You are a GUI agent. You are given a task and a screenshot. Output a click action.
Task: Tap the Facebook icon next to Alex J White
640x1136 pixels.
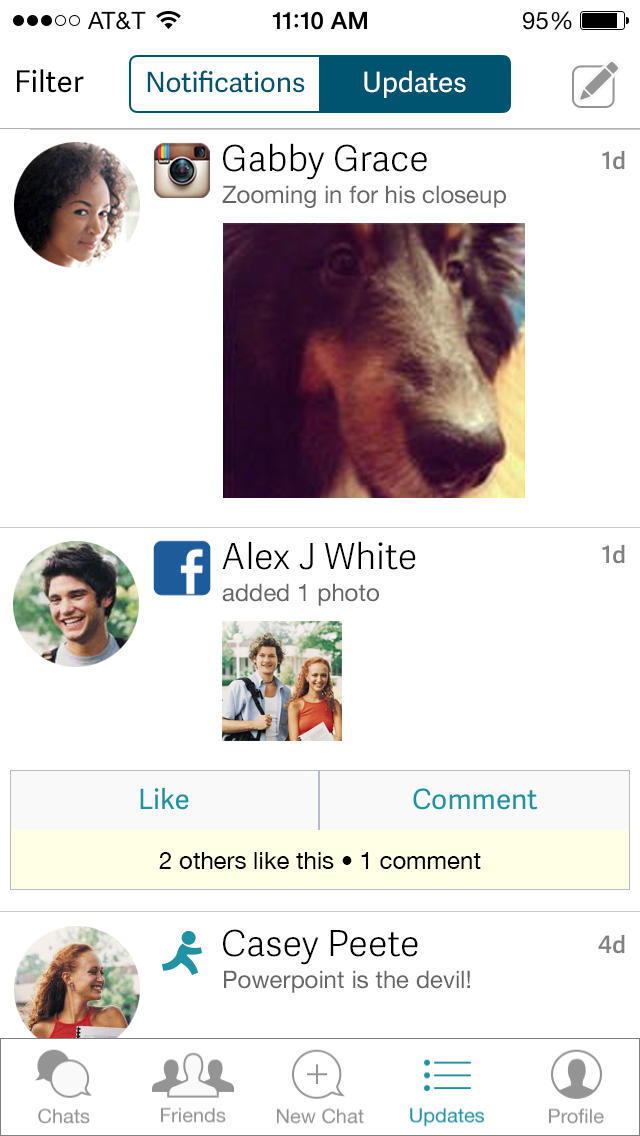click(182, 568)
